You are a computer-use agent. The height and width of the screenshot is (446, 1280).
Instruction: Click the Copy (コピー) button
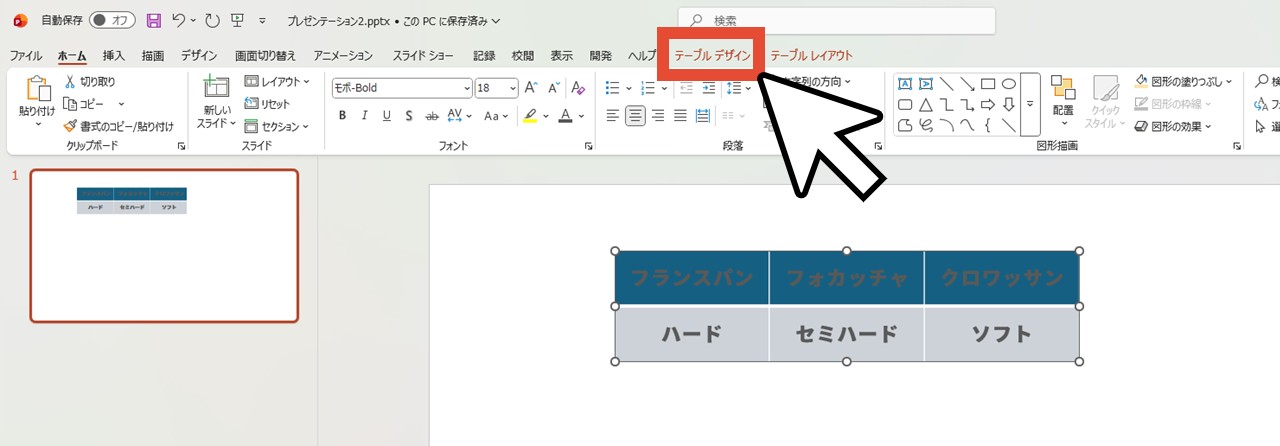pos(84,104)
